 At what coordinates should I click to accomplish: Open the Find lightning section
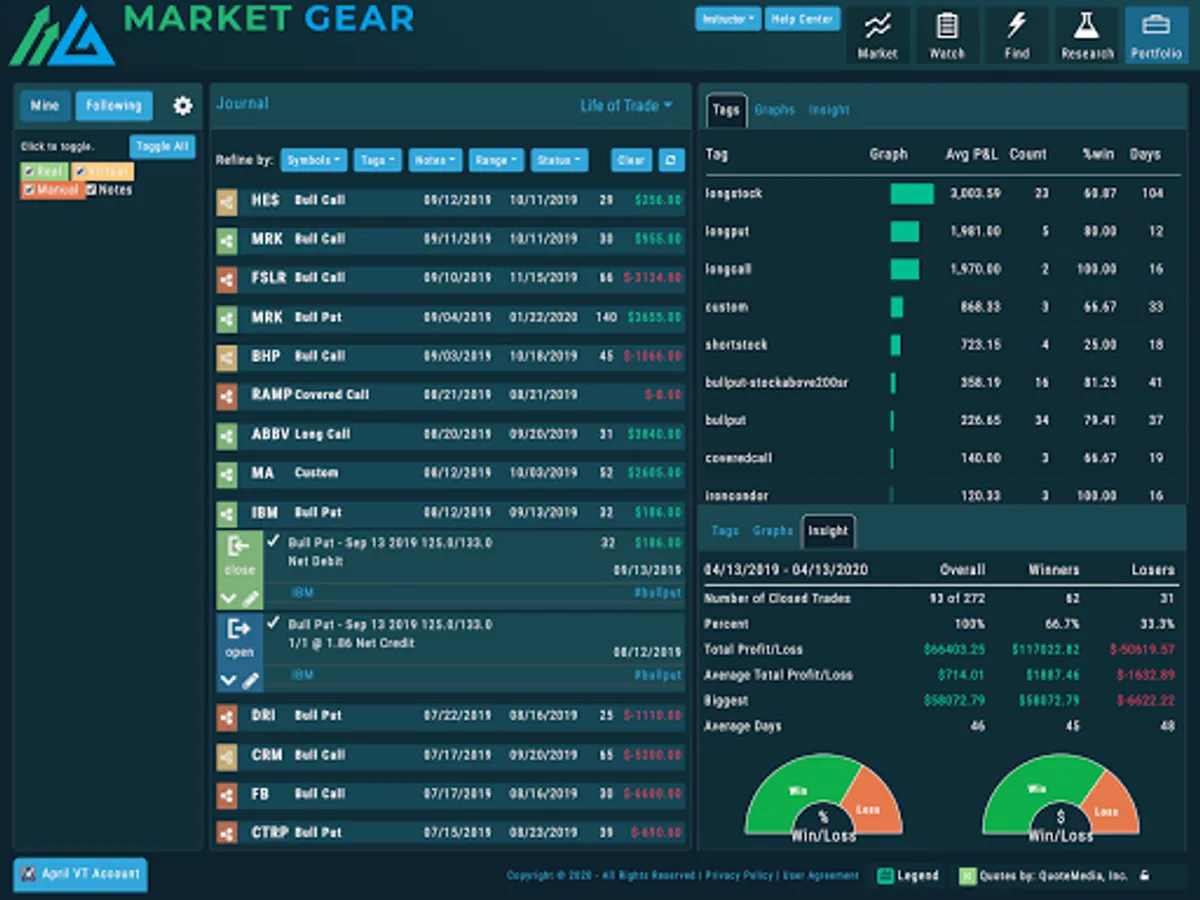pos(1017,36)
